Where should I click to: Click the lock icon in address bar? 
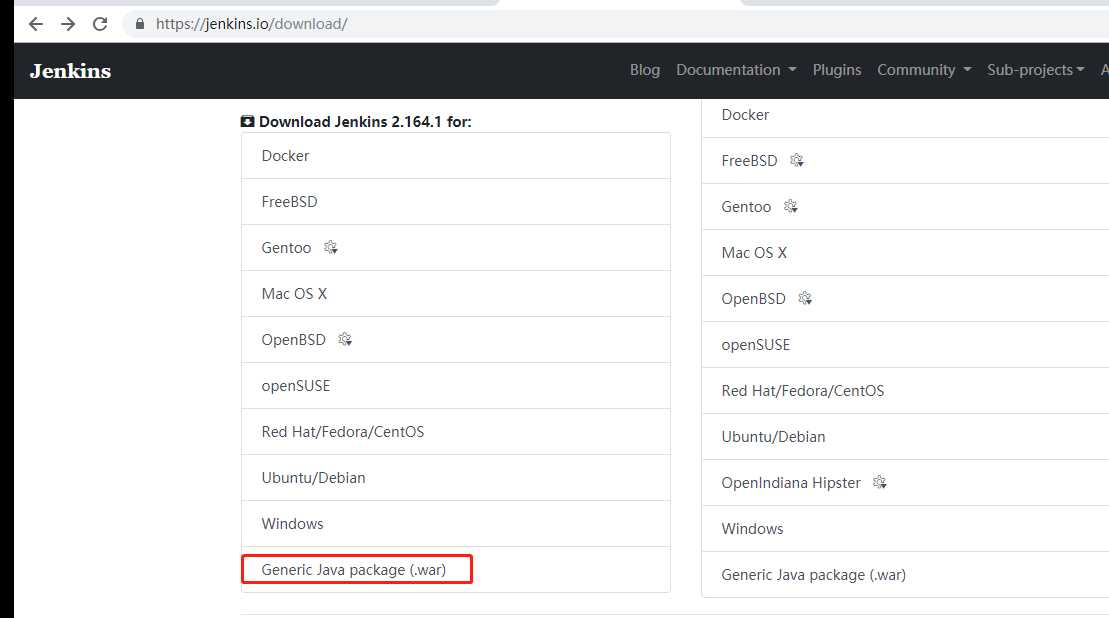140,24
